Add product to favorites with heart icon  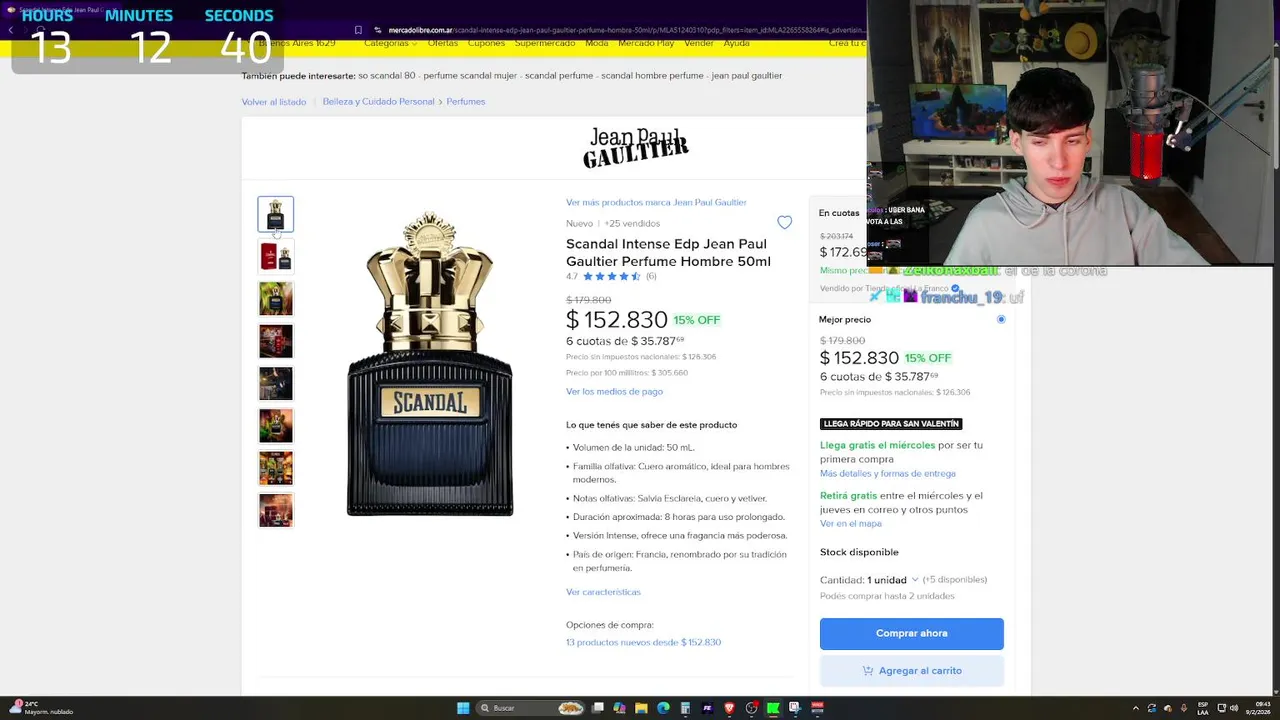point(785,222)
